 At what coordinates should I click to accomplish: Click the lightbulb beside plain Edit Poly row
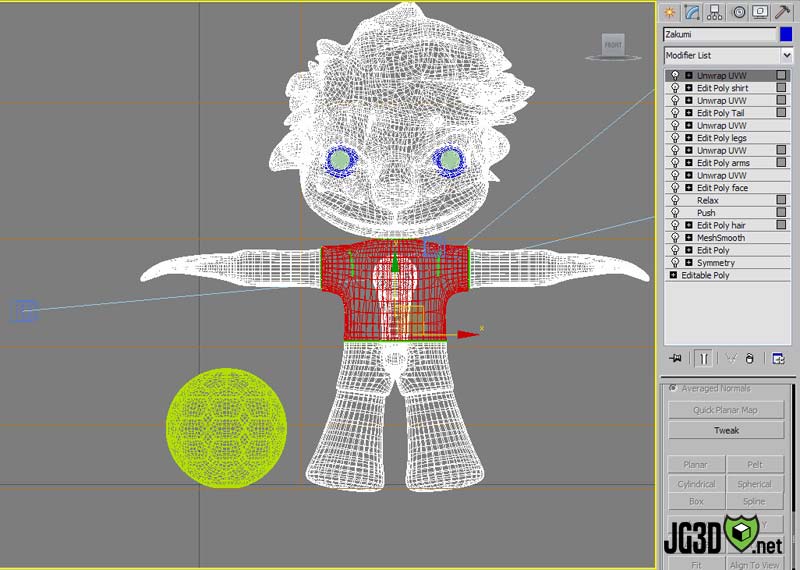click(x=676, y=251)
